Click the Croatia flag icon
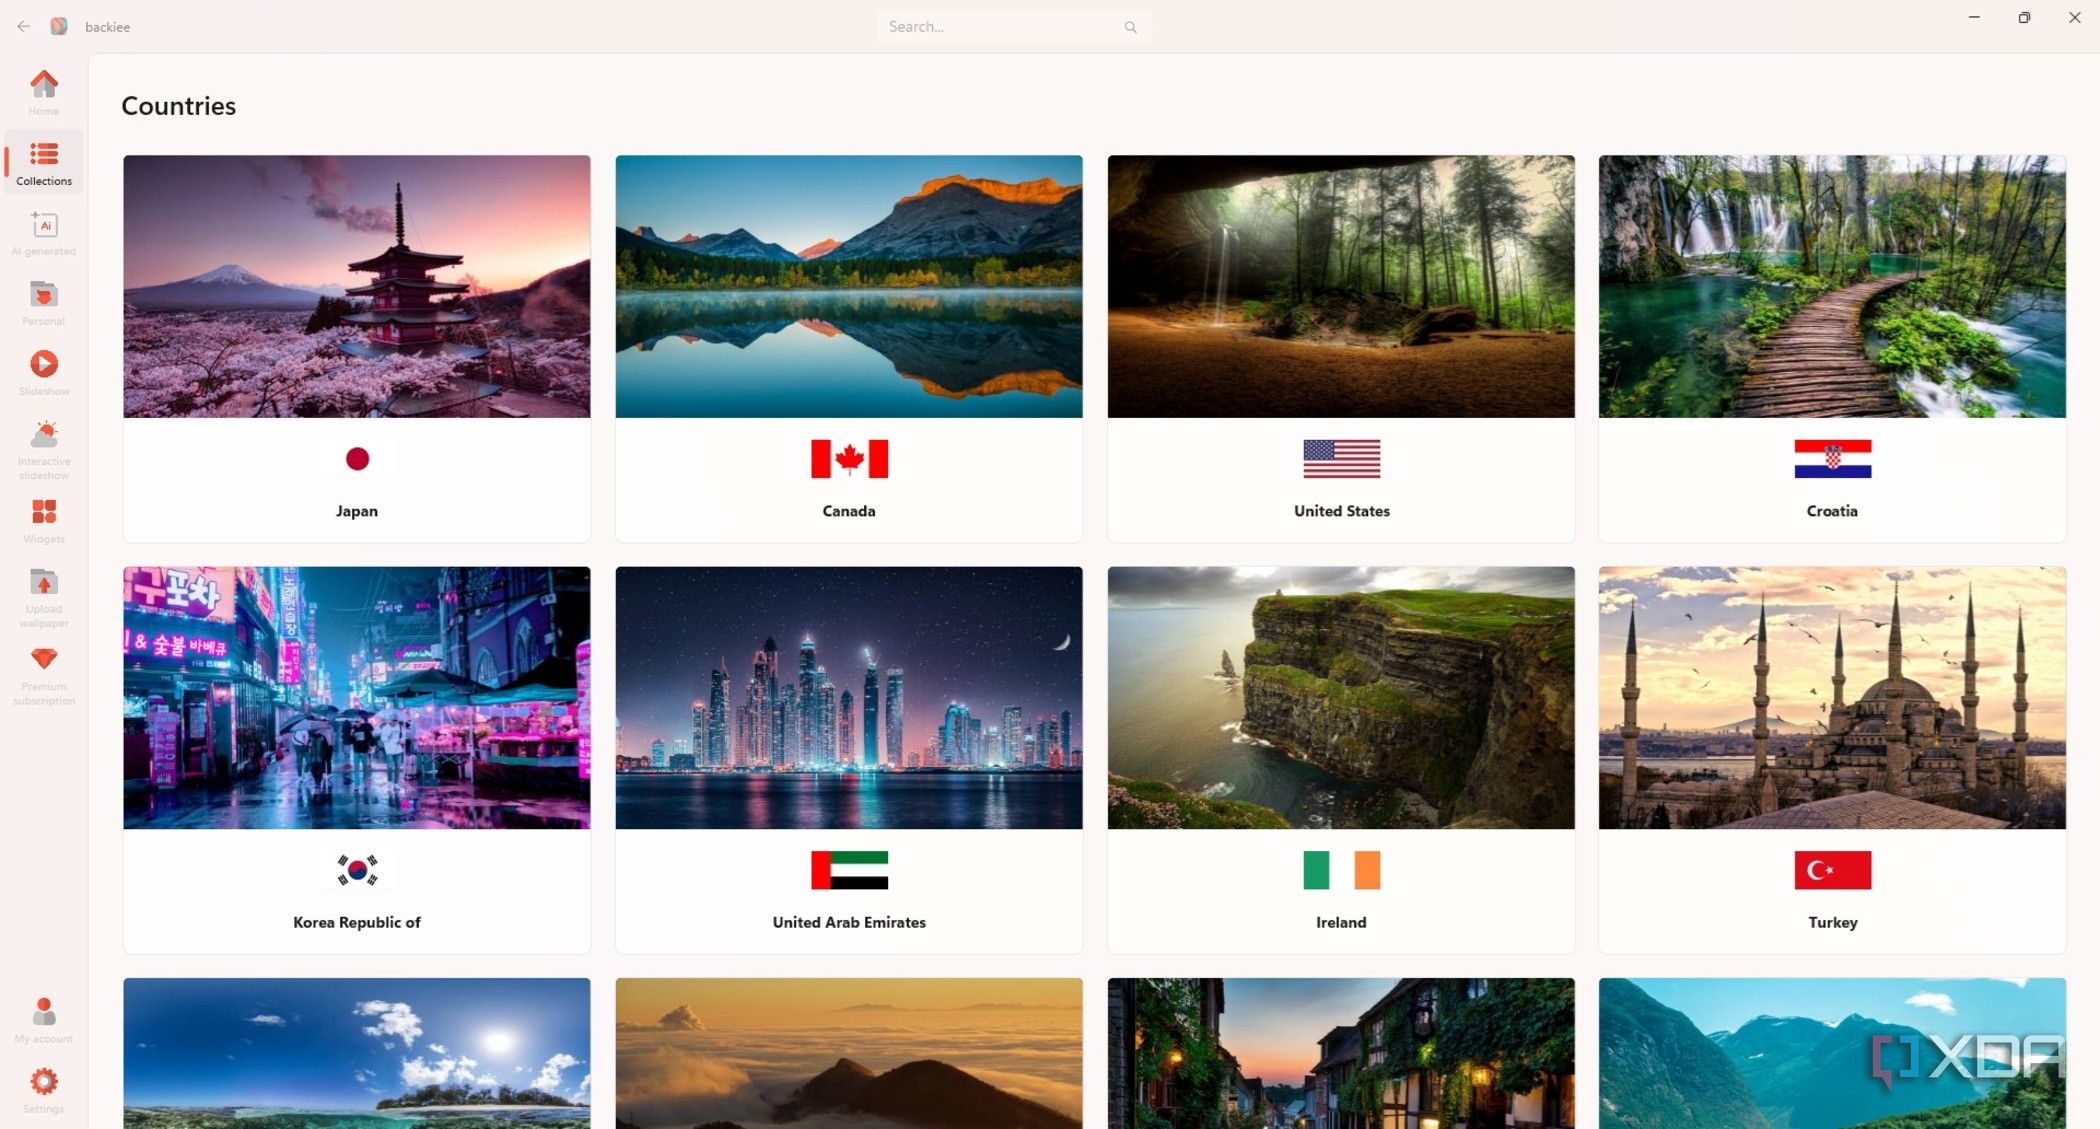Image resolution: width=2100 pixels, height=1129 pixels. (1832, 459)
